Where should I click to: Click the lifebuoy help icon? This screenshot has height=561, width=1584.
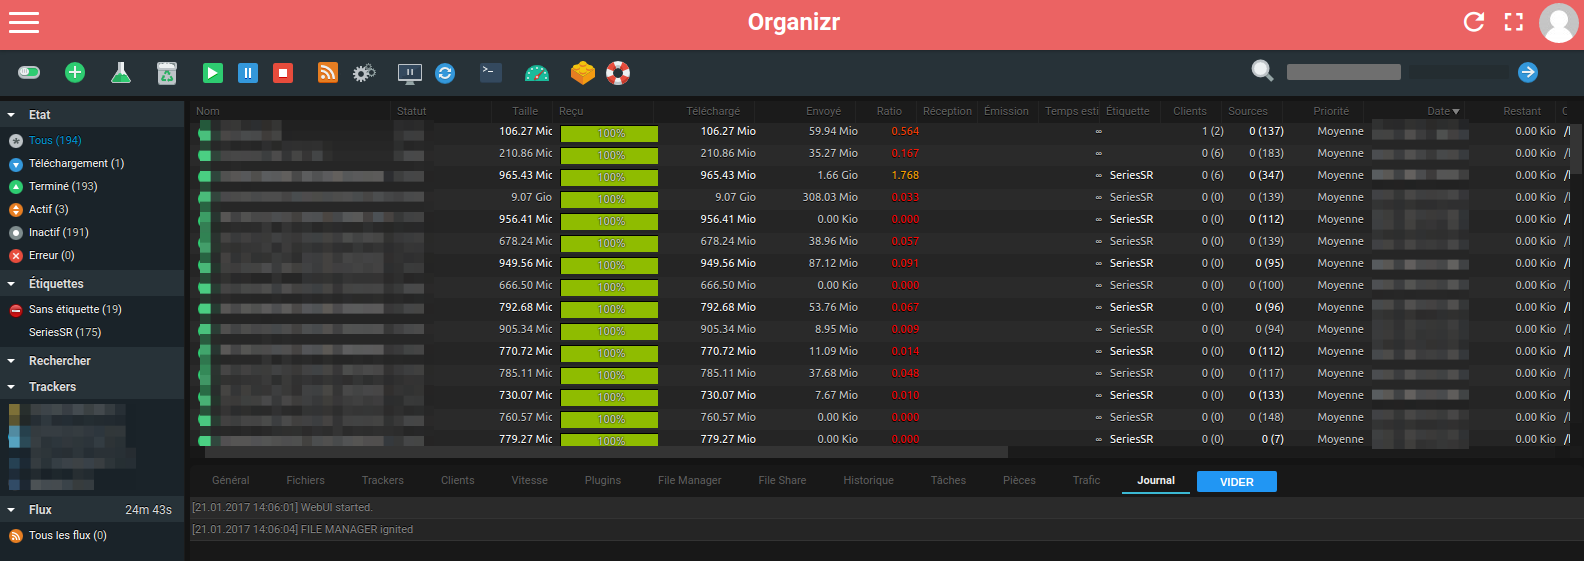pos(618,72)
